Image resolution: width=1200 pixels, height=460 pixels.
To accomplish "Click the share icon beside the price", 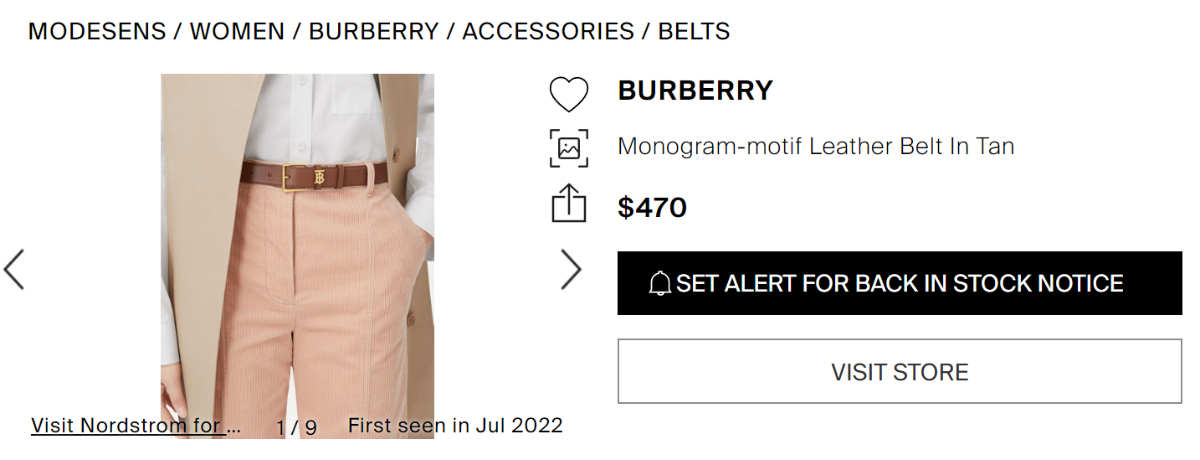I will [x=569, y=203].
